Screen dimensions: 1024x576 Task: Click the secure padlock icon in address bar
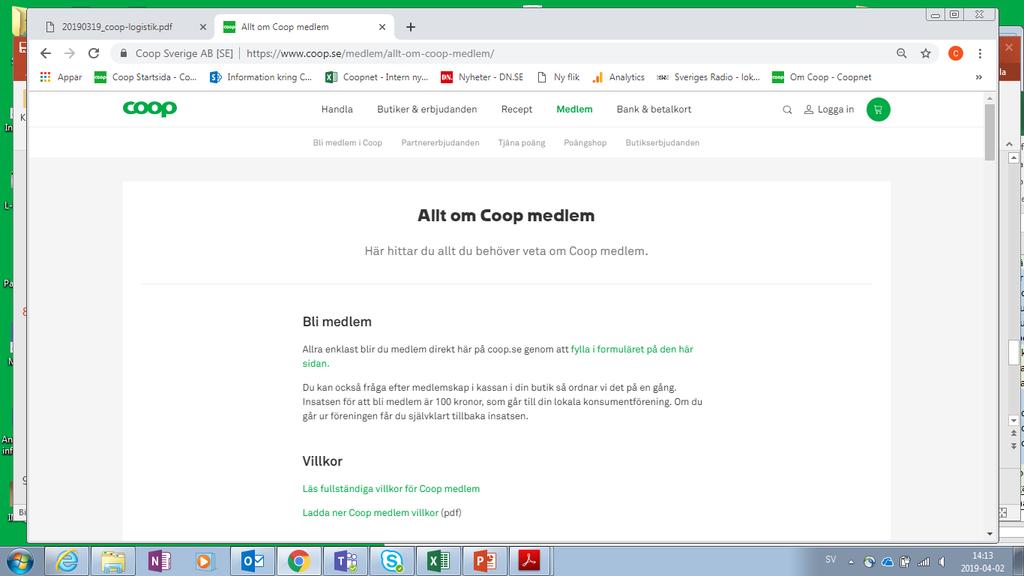tap(123, 54)
